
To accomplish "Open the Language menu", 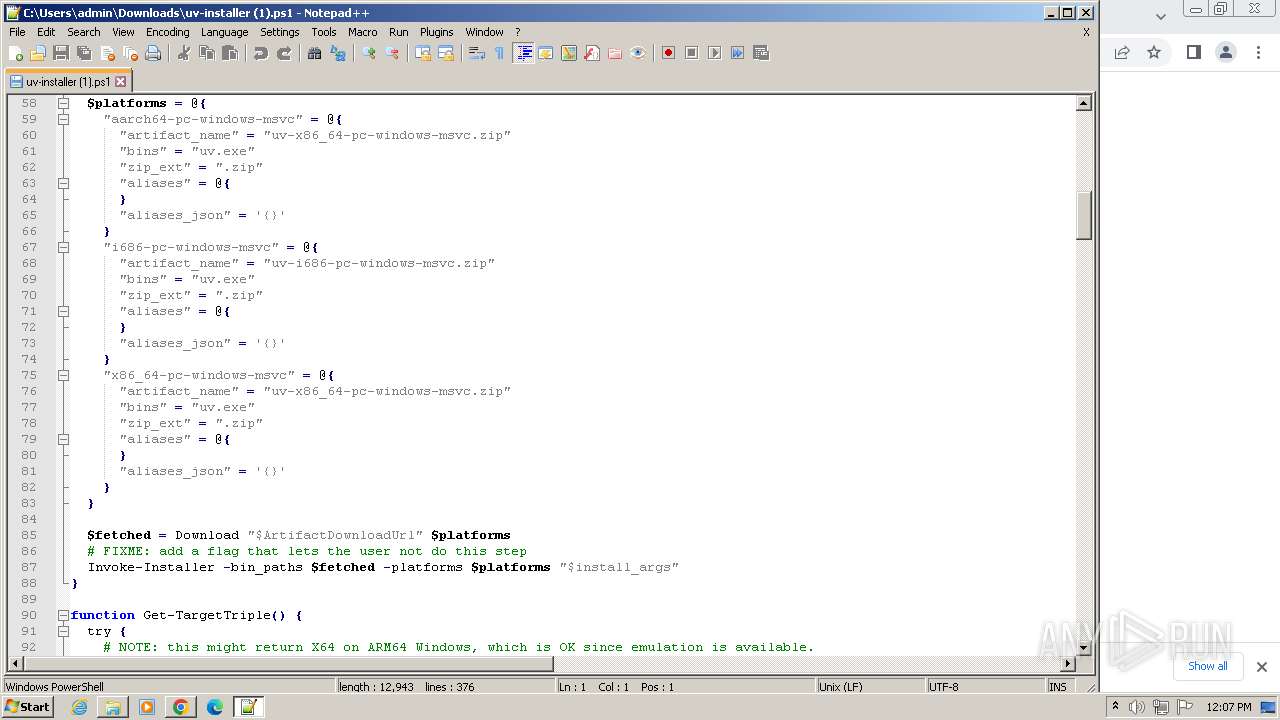I will [x=224, y=32].
